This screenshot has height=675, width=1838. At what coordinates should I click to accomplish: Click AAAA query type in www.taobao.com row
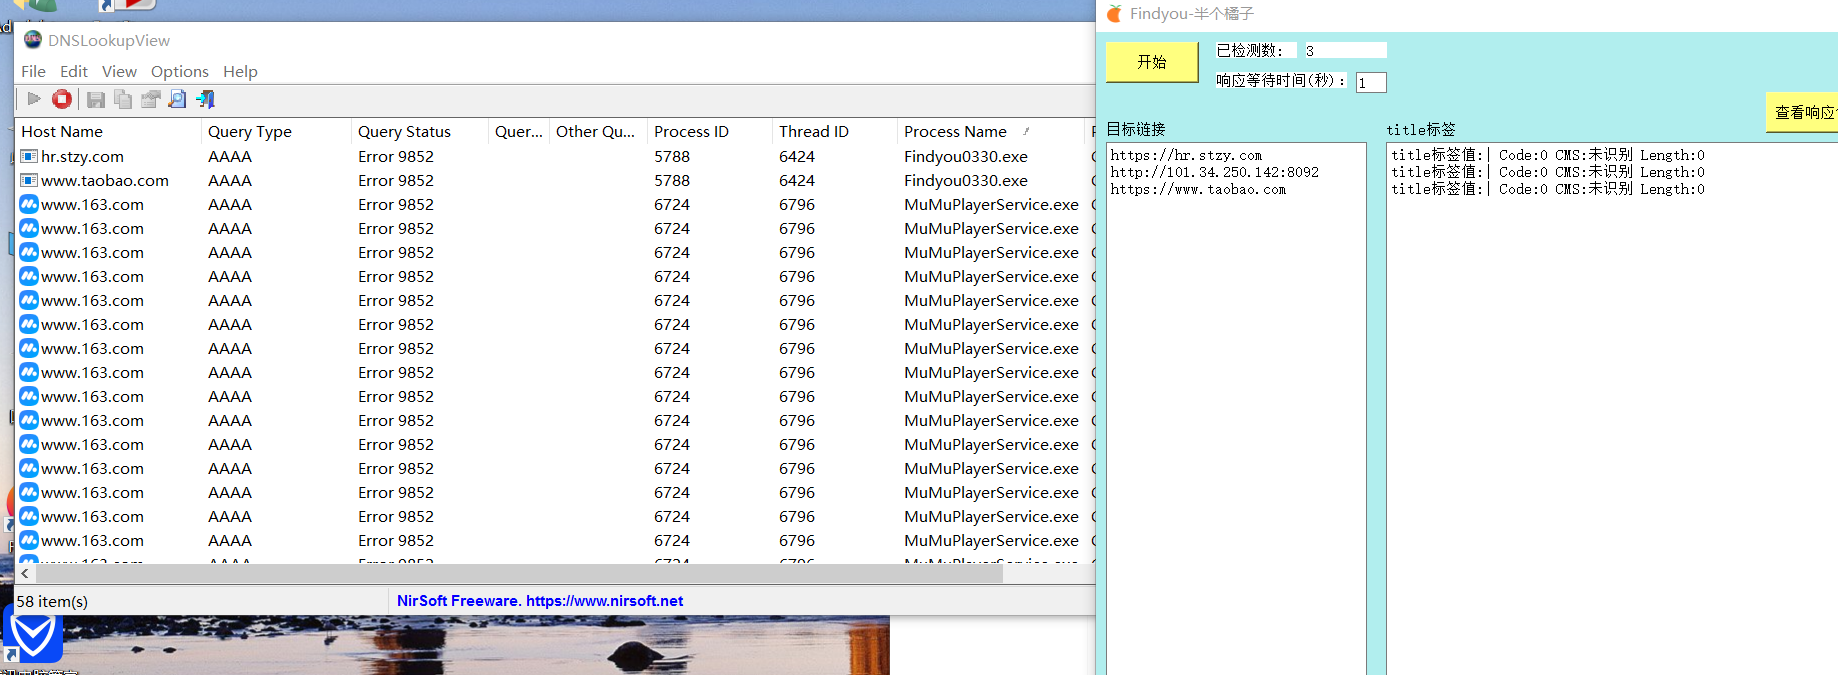click(230, 181)
